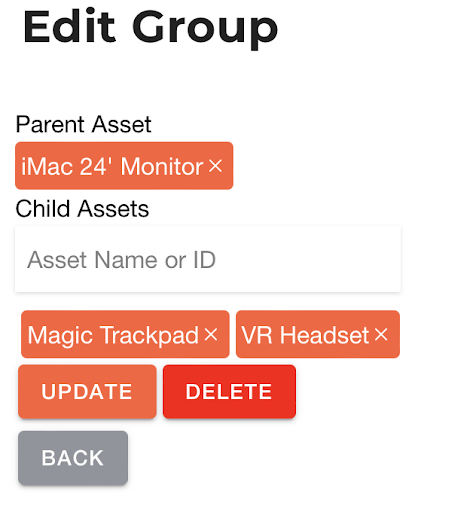Remove the Magic Trackpad child asset
Viewport: 476px width, 512px height.
(211, 334)
